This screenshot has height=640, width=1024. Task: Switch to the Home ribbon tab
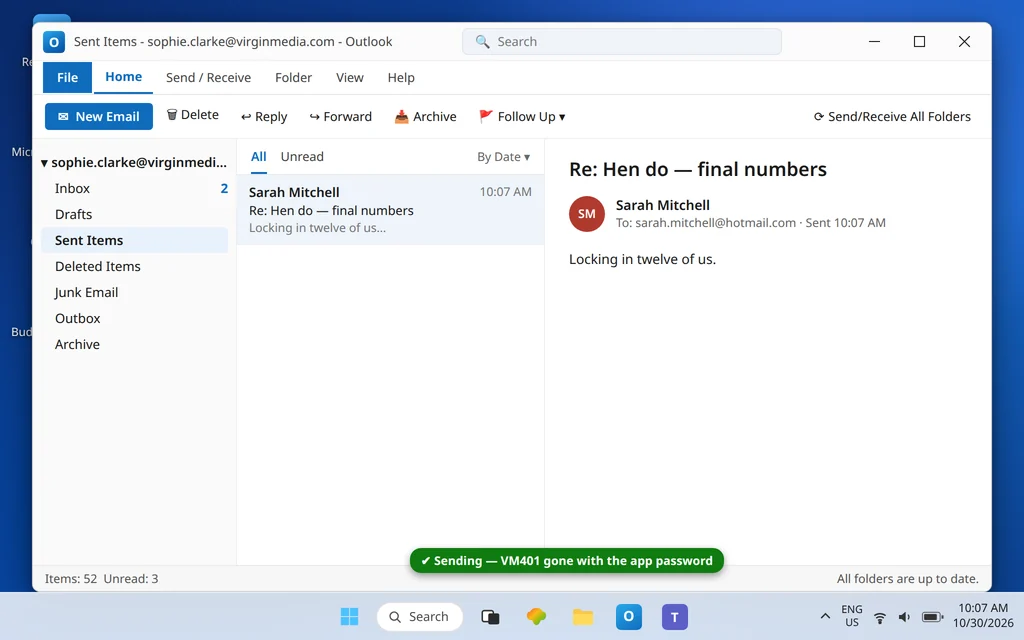(123, 77)
